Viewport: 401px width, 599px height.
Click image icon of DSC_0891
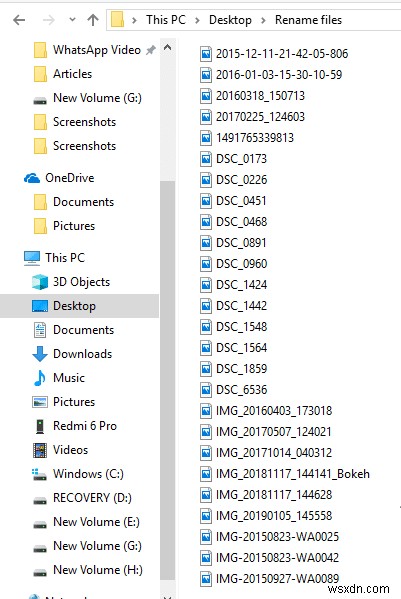point(206,243)
